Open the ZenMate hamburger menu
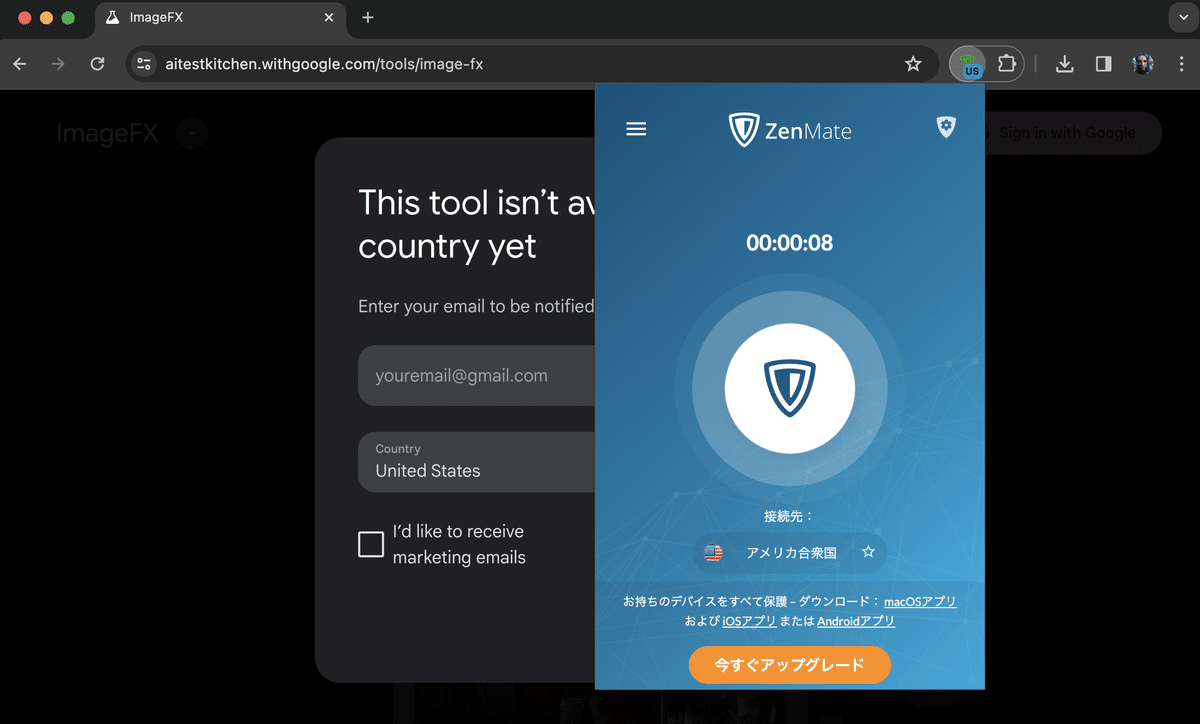Image resolution: width=1200 pixels, height=724 pixels. tap(636, 128)
